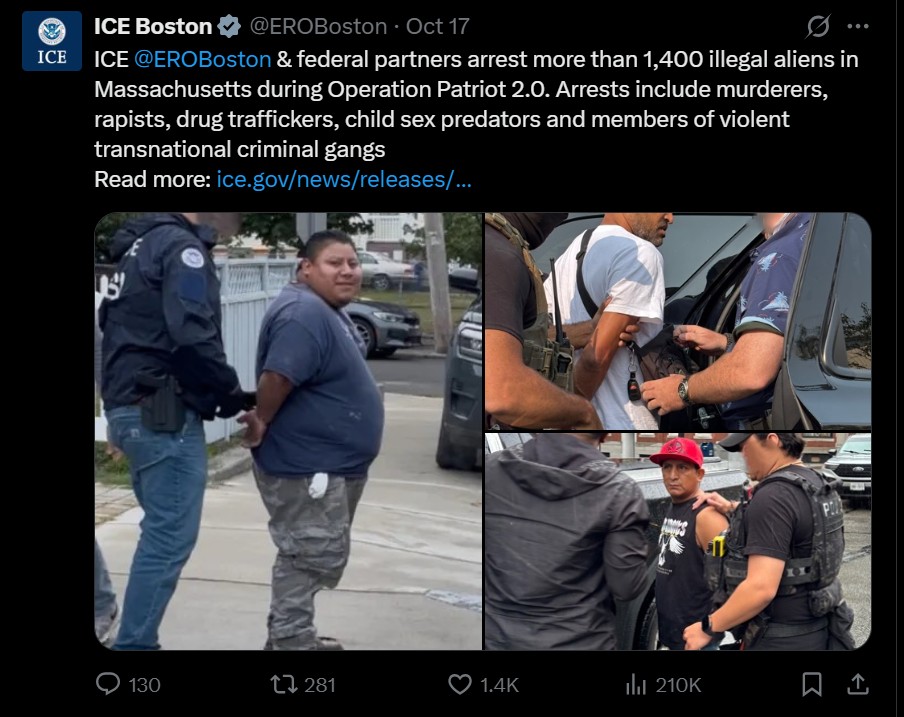
Task: Like the post with heart icon
Action: [x=459, y=684]
